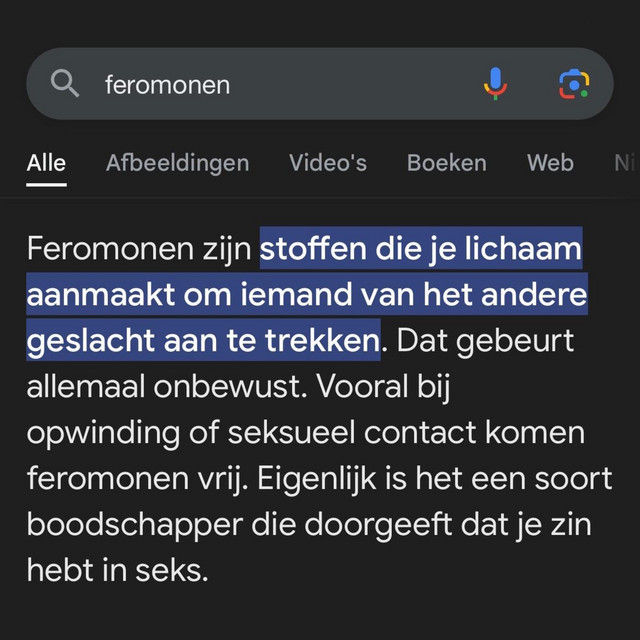
Task: Click the final line 'hebt in seks.'
Action: [x=118, y=571]
